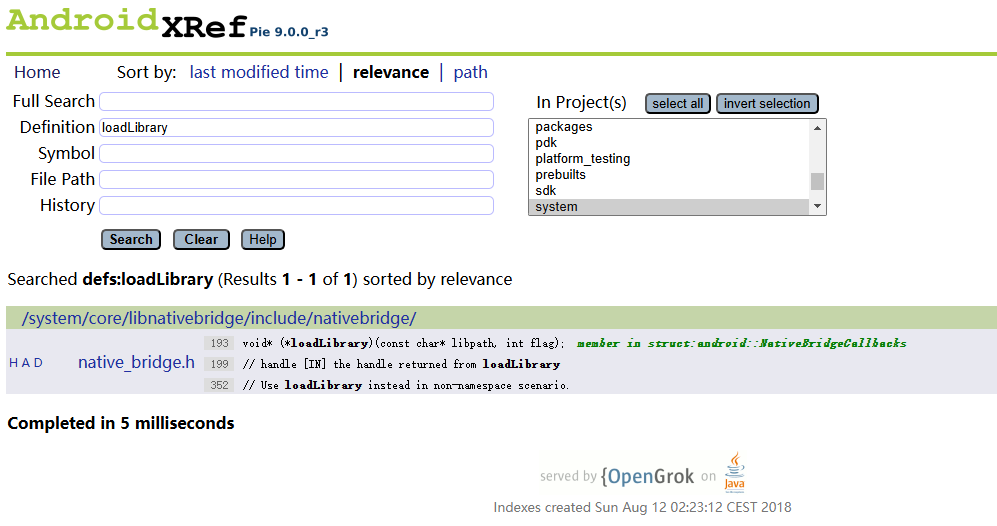This screenshot has height=526, width=997.
Task: Focus the Definition field containing loadLibrary
Action: [x=296, y=128]
